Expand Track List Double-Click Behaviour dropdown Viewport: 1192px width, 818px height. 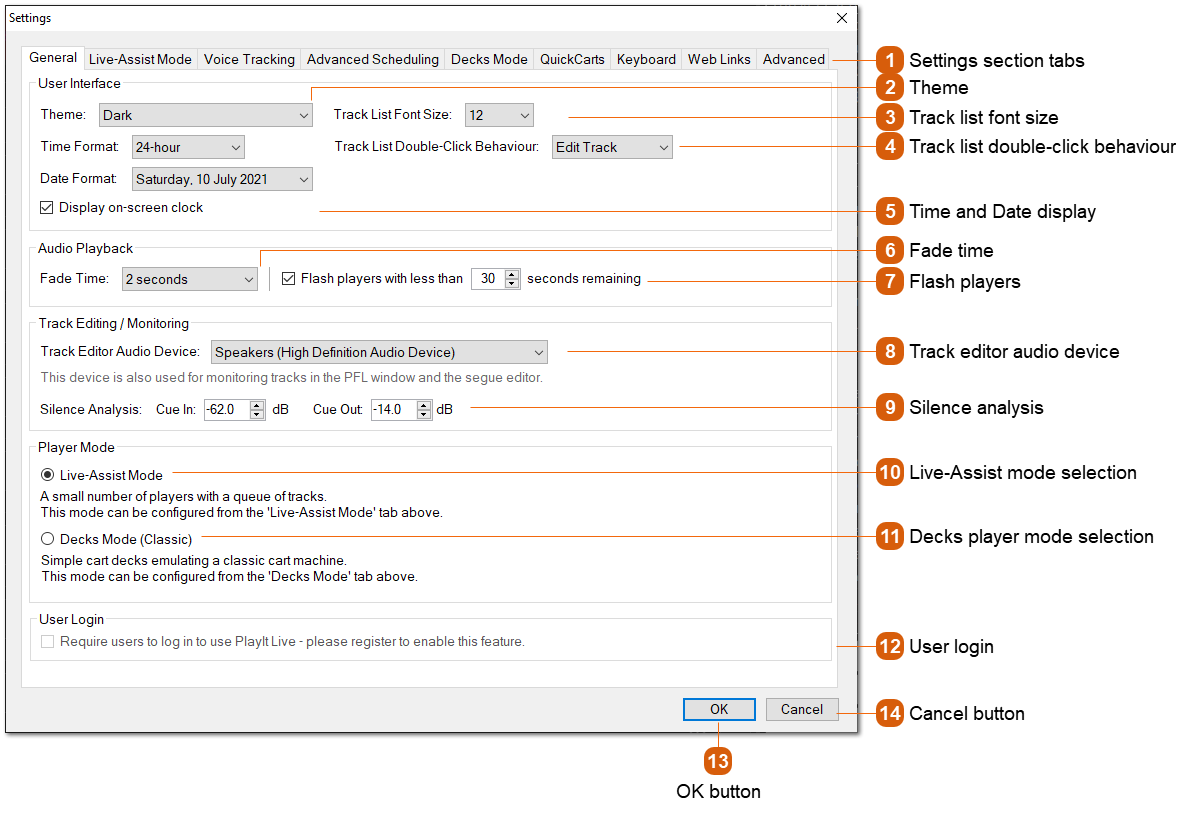coord(612,147)
